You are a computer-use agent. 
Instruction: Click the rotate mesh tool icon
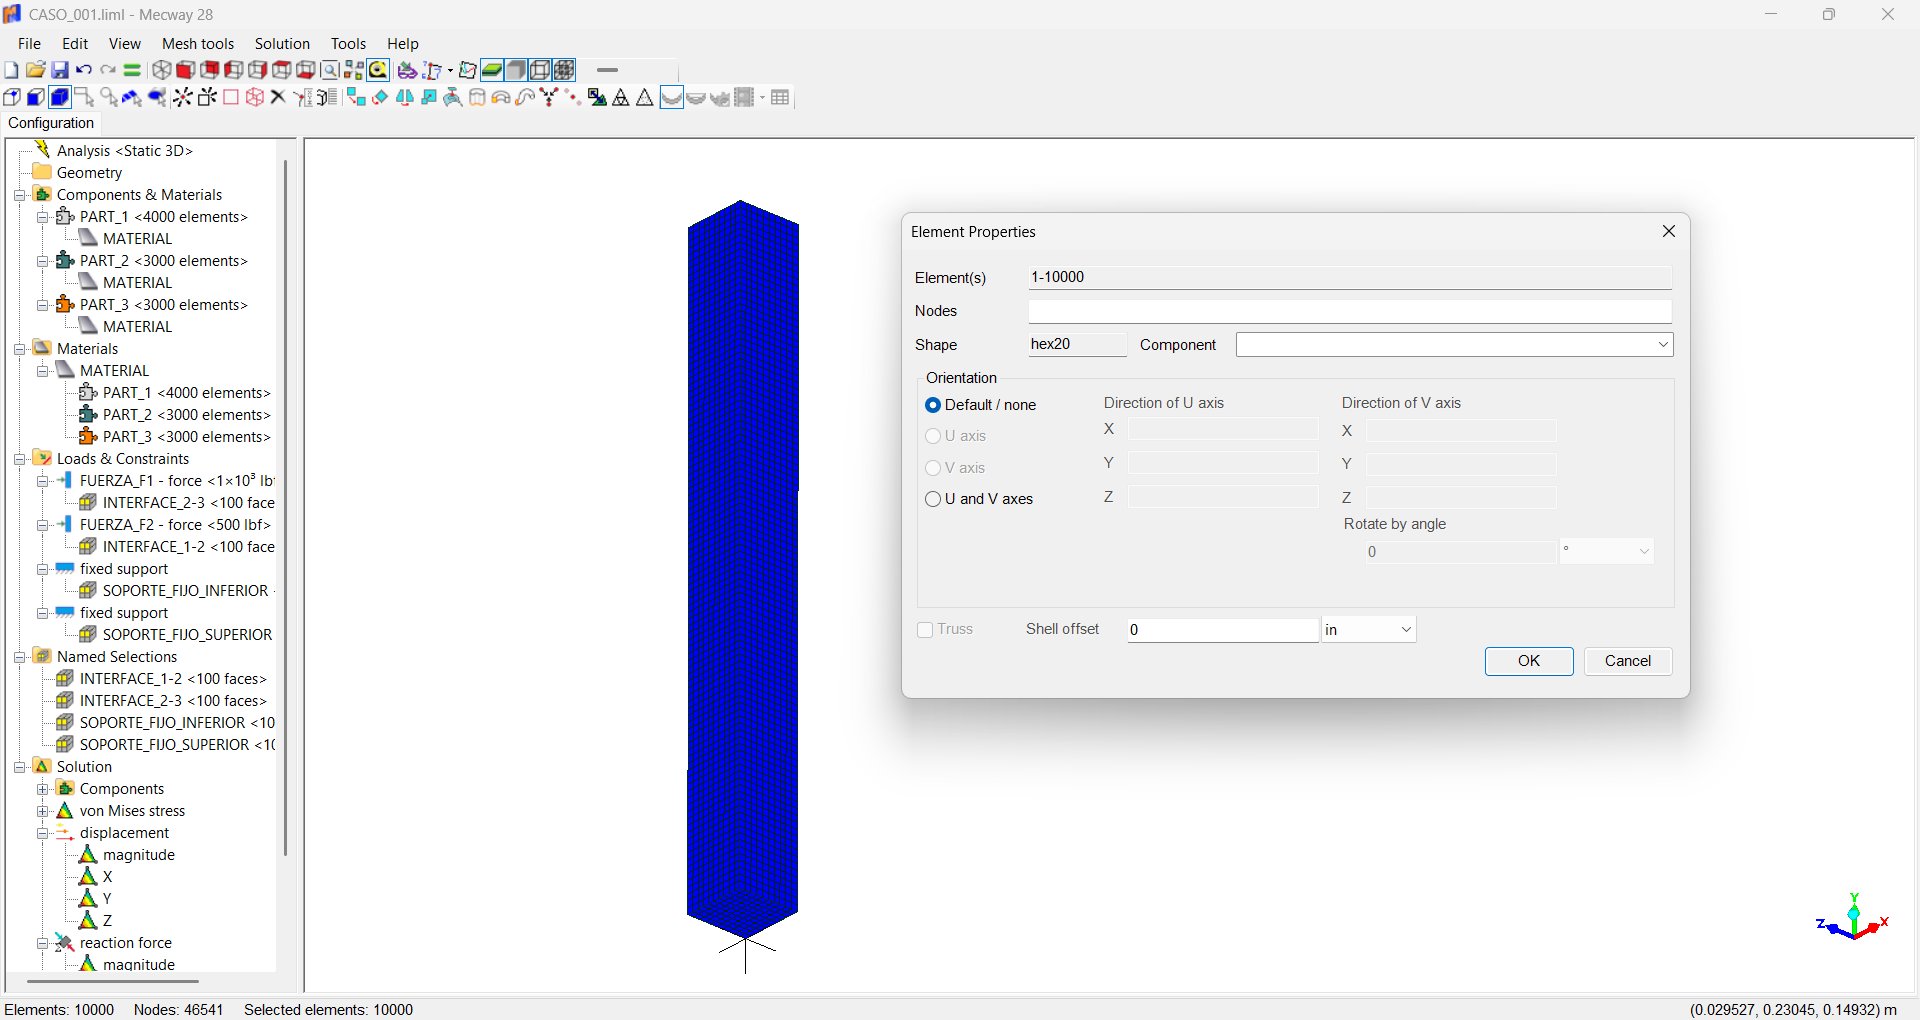pyautogui.click(x=380, y=97)
